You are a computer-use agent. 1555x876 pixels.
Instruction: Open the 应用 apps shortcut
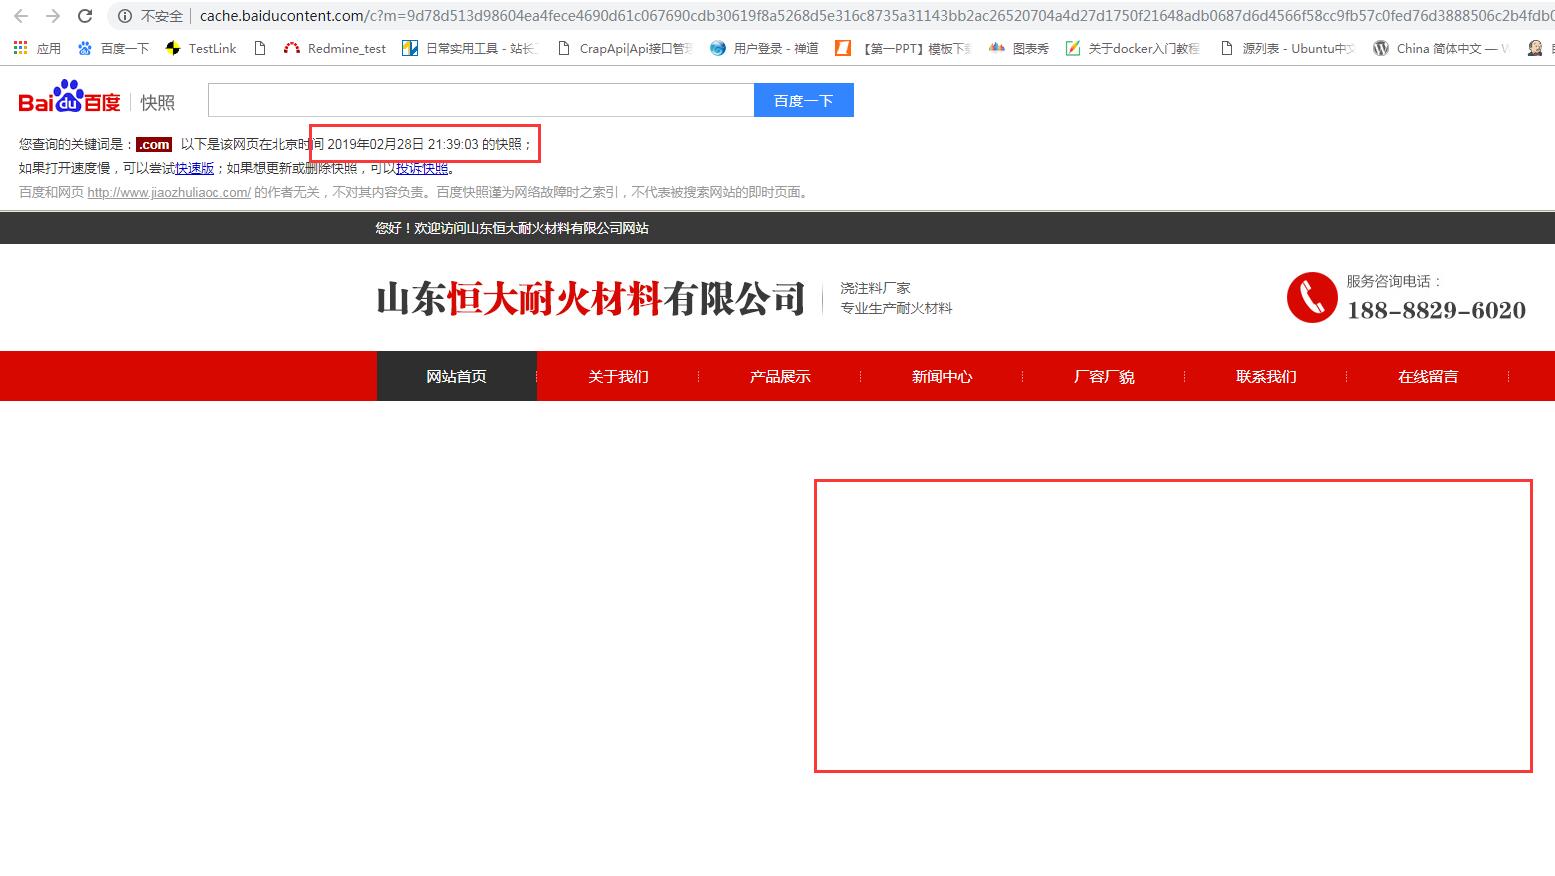(37, 48)
